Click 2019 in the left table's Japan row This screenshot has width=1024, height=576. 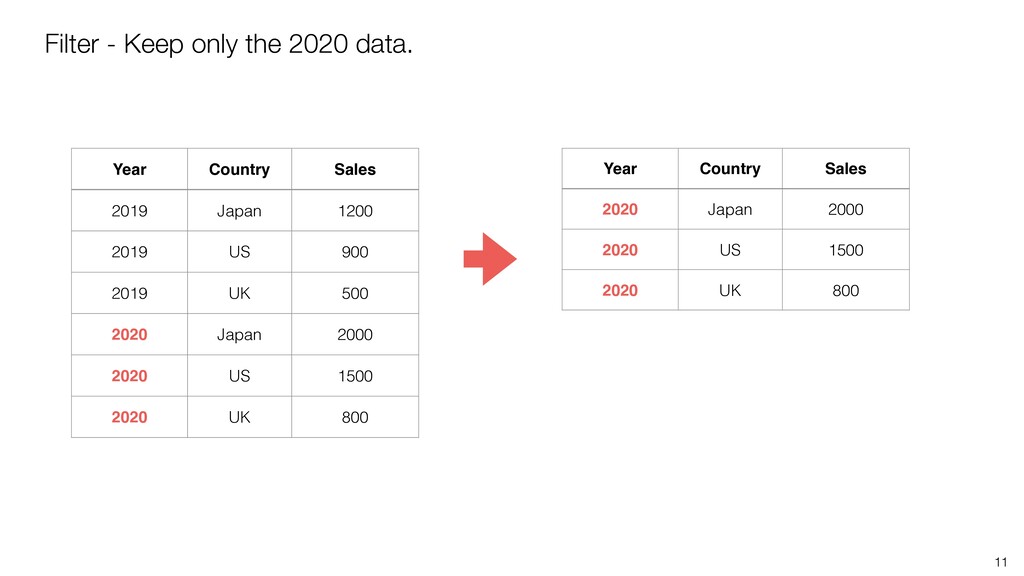[x=129, y=211]
